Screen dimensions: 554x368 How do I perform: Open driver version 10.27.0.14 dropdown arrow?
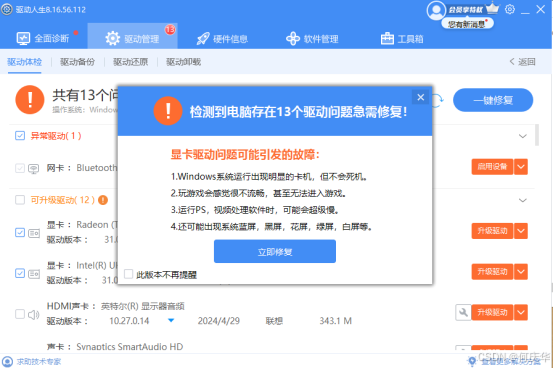tap(171, 321)
